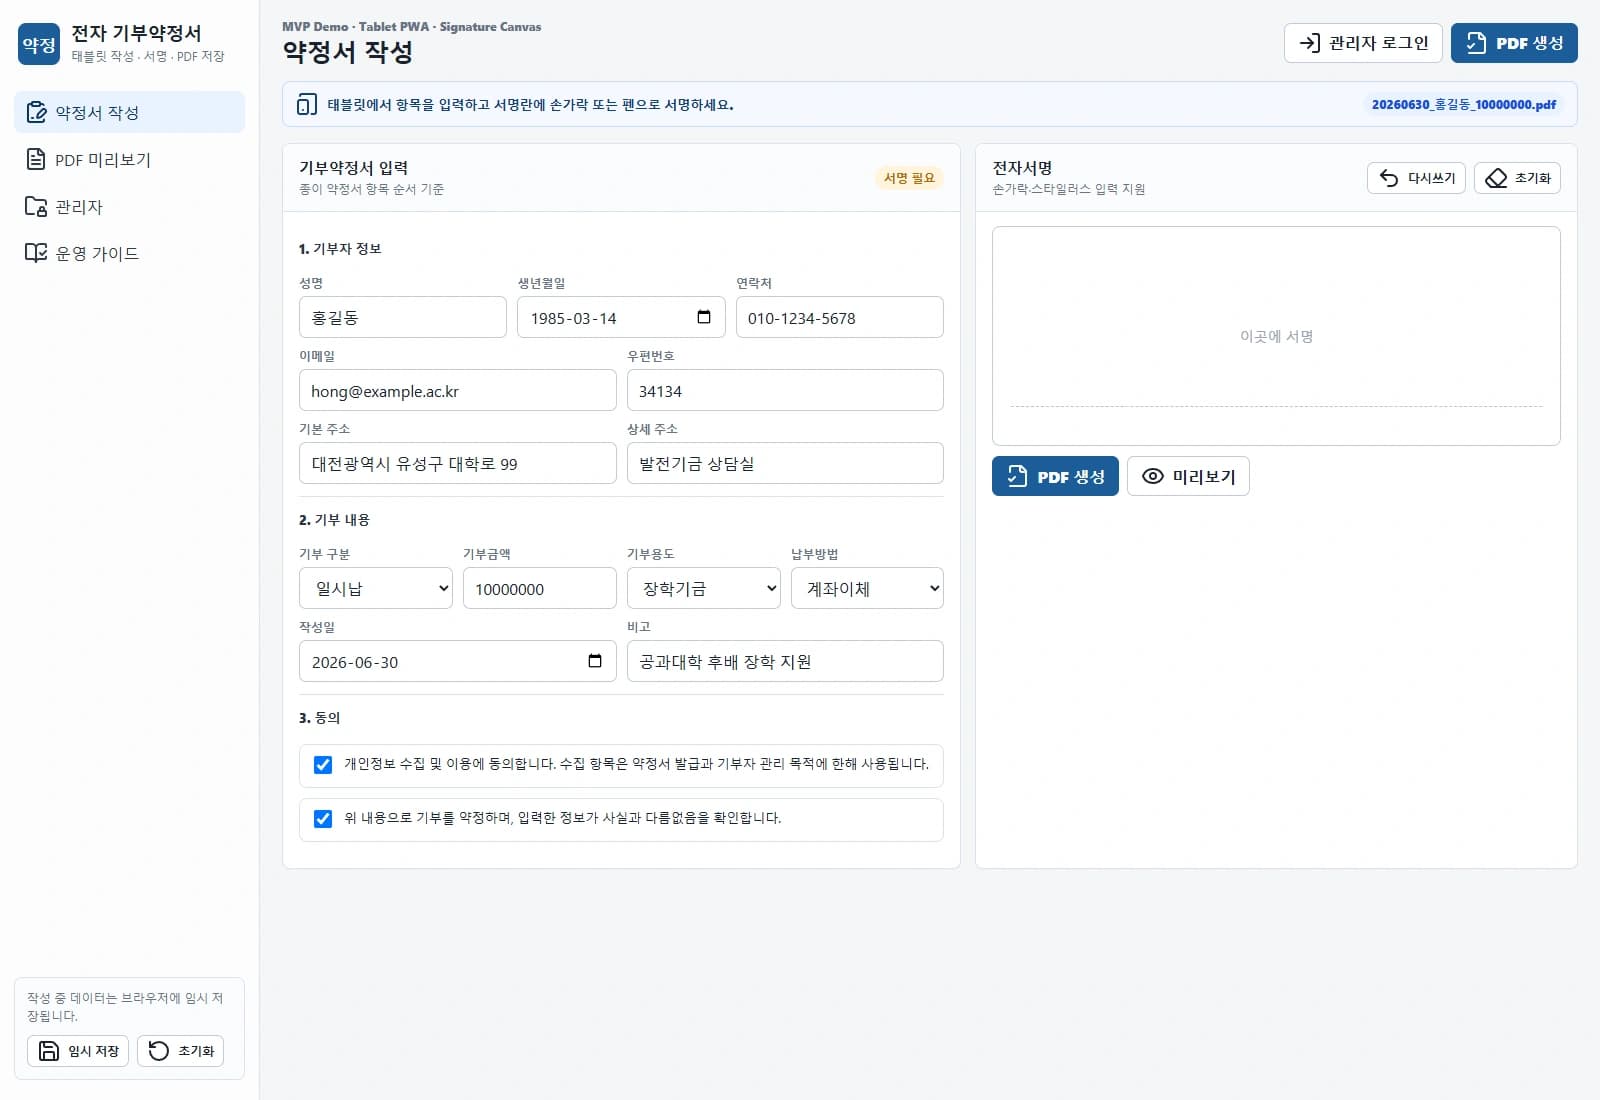Click the 약정 app logo icon
1600x1100 pixels.
click(39, 44)
